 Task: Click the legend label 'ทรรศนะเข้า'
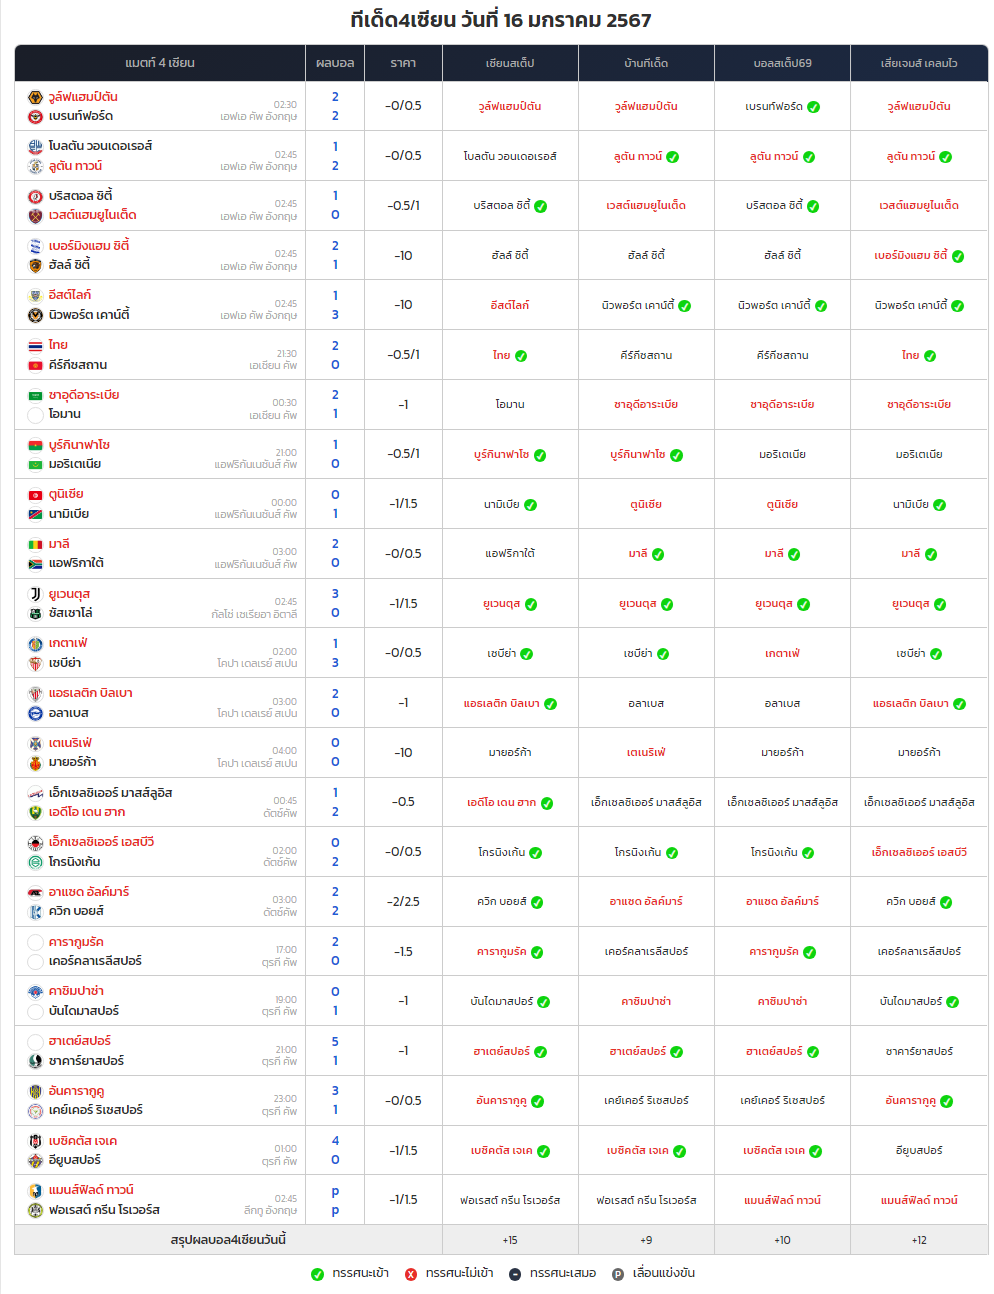(x=361, y=1273)
